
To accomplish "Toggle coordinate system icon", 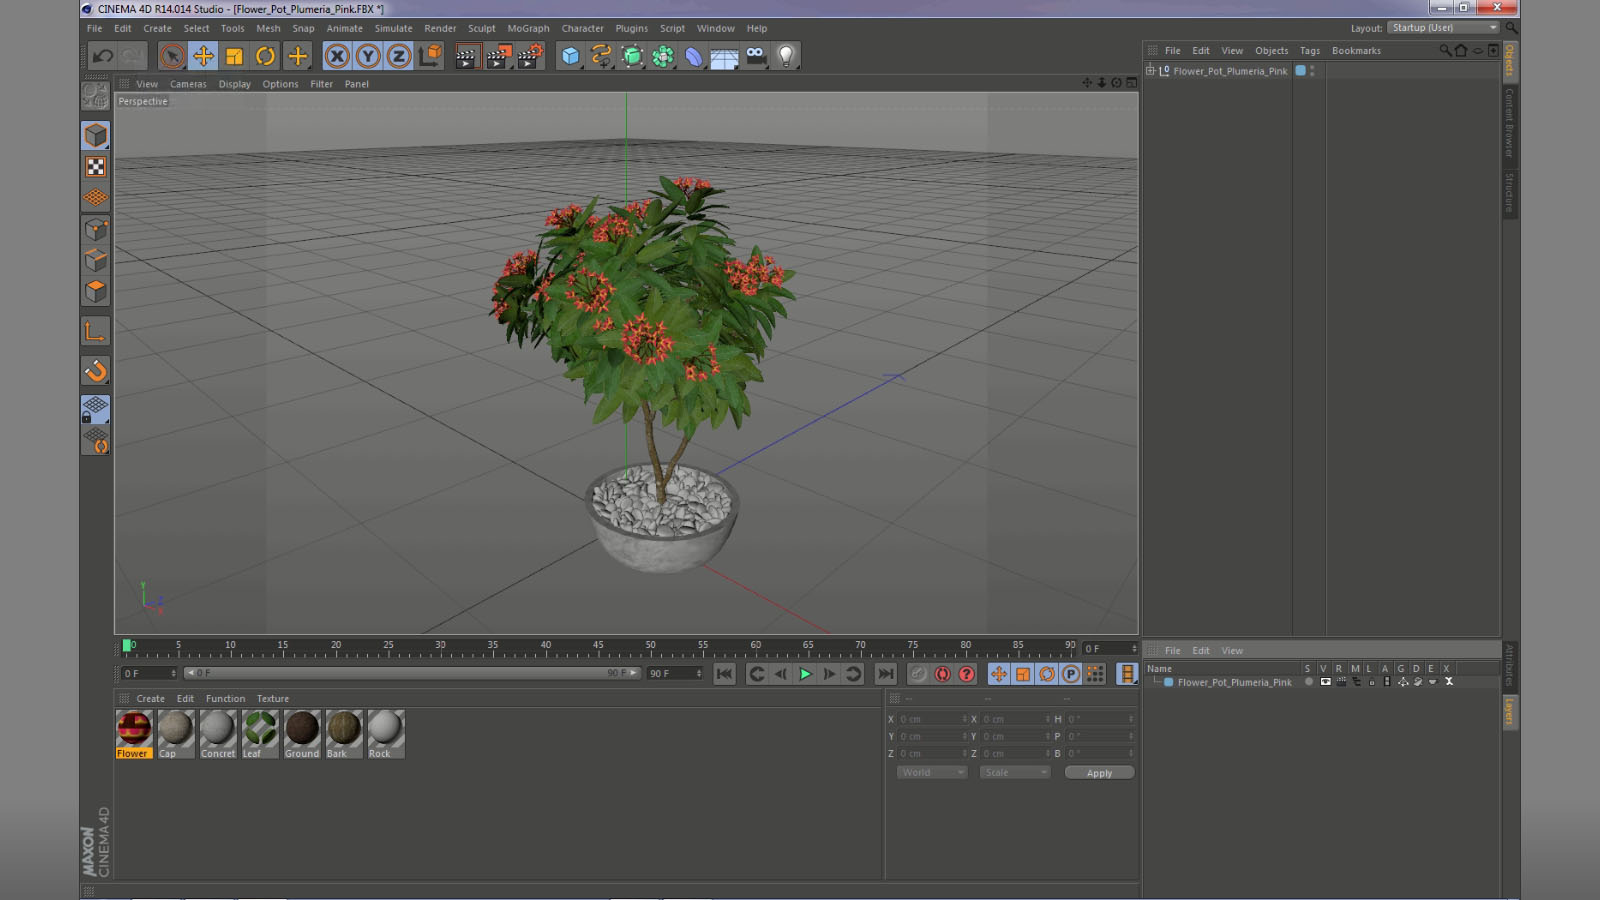I will click(430, 56).
